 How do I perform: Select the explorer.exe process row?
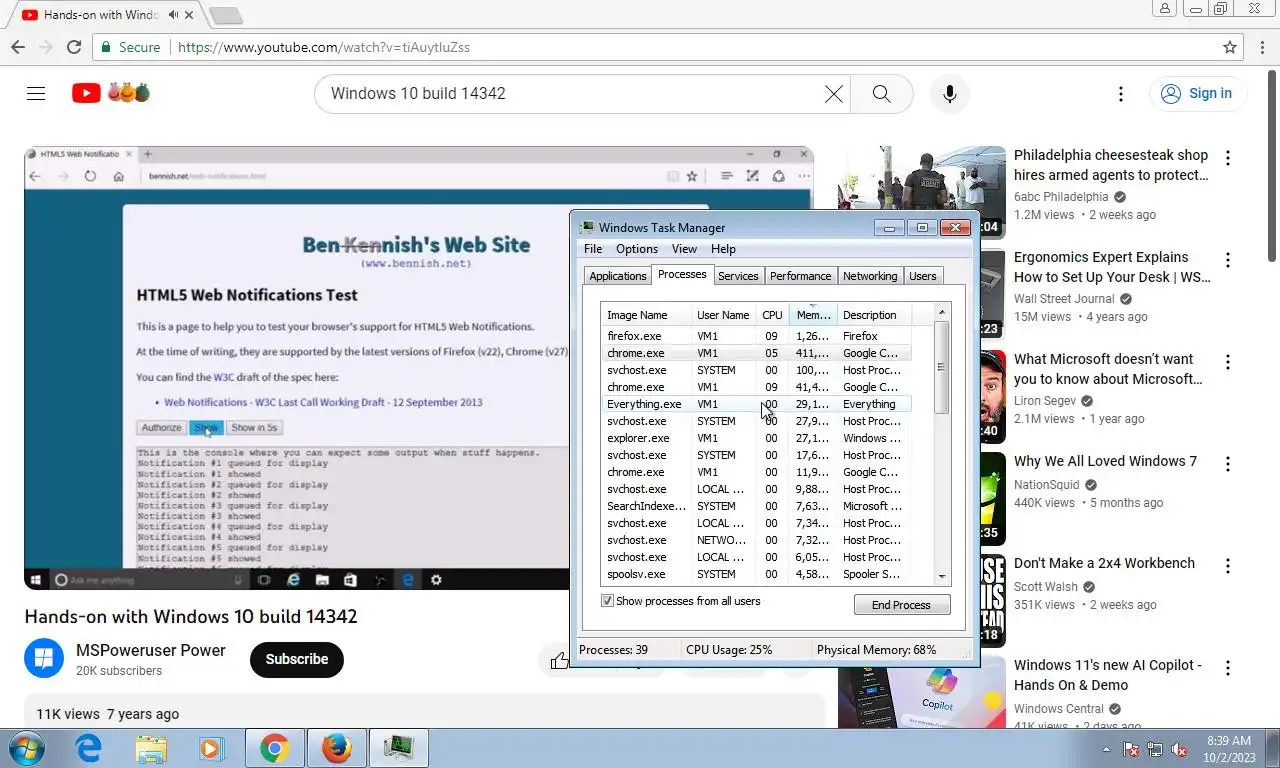756,438
